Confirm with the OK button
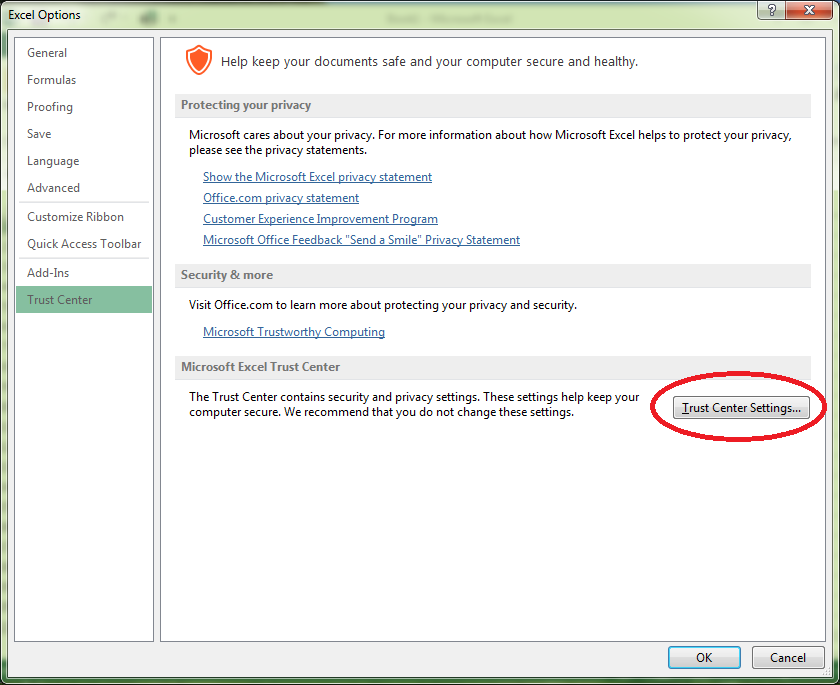 pyautogui.click(x=704, y=658)
